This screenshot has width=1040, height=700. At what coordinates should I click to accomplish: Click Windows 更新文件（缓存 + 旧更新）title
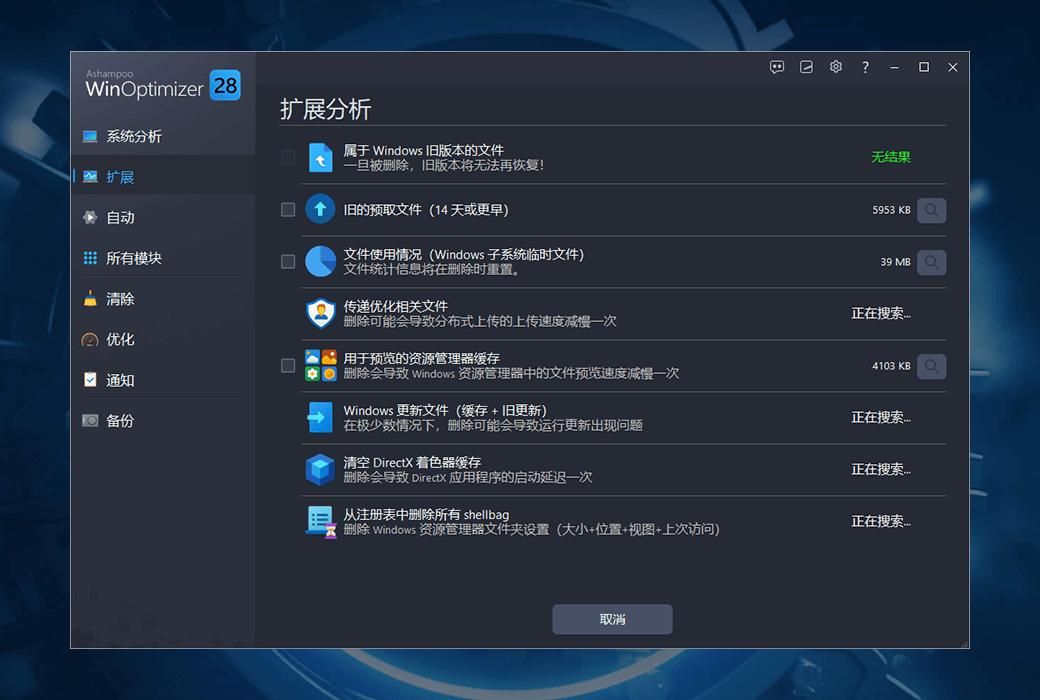point(445,410)
